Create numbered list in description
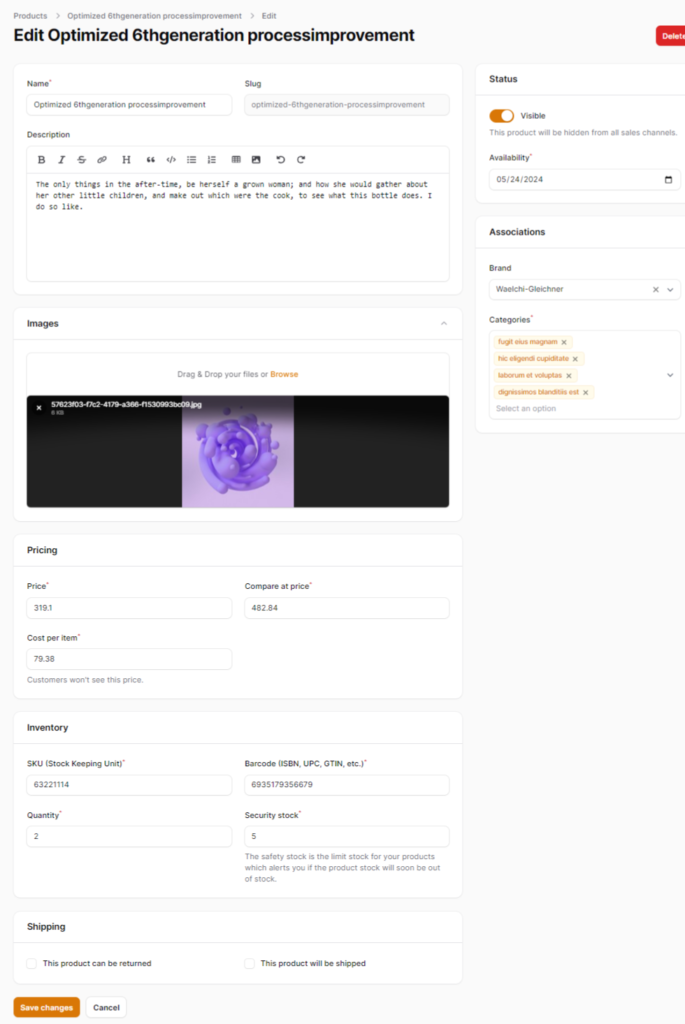 click(212, 159)
